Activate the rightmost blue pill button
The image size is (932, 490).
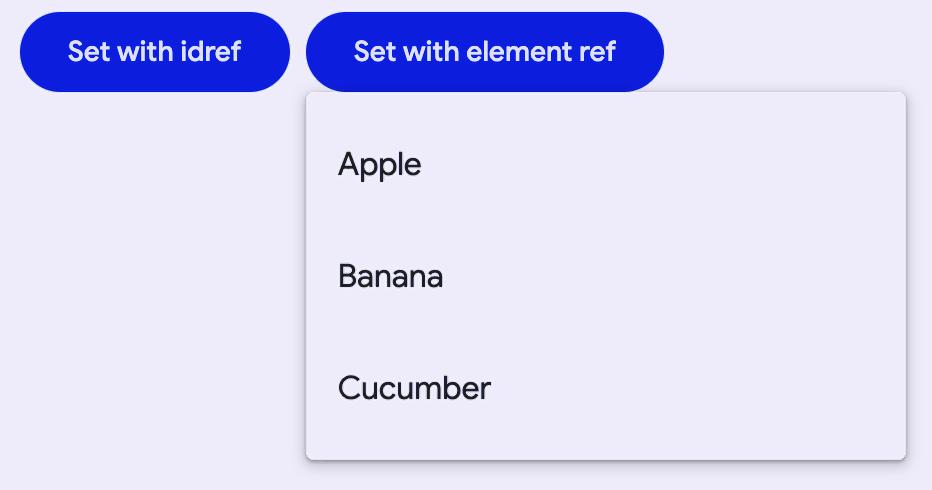pyautogui.click(x=484, y=52)
